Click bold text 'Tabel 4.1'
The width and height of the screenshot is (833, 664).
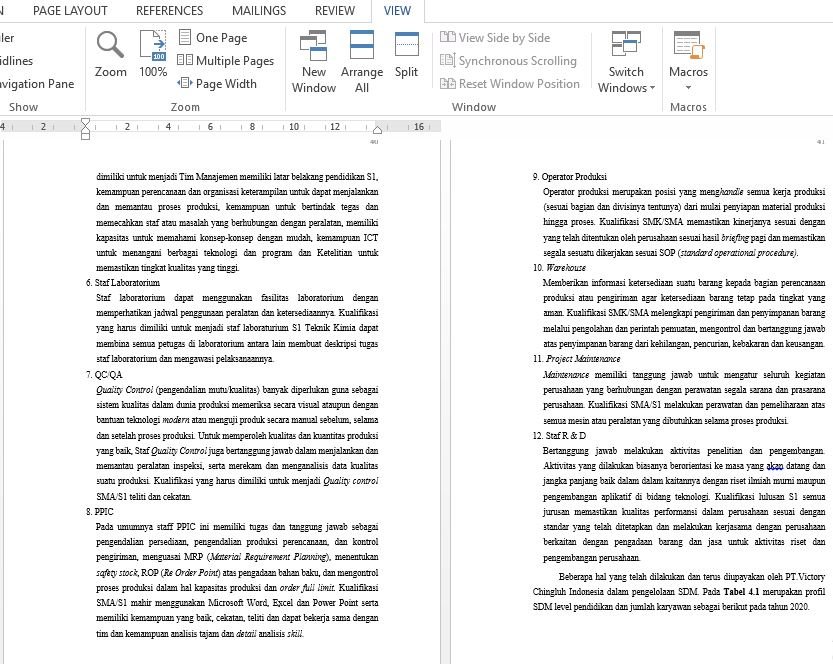coord(741,591)
